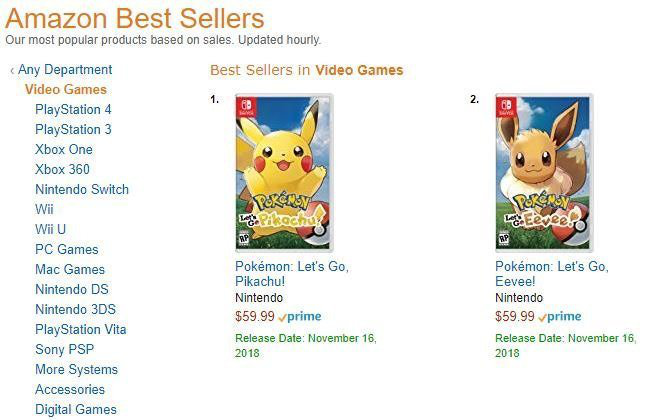Click the Prime icon under Pikachu price
Image resolution: width=647 pixels, height=420 pixels.
tap(300, 317)
